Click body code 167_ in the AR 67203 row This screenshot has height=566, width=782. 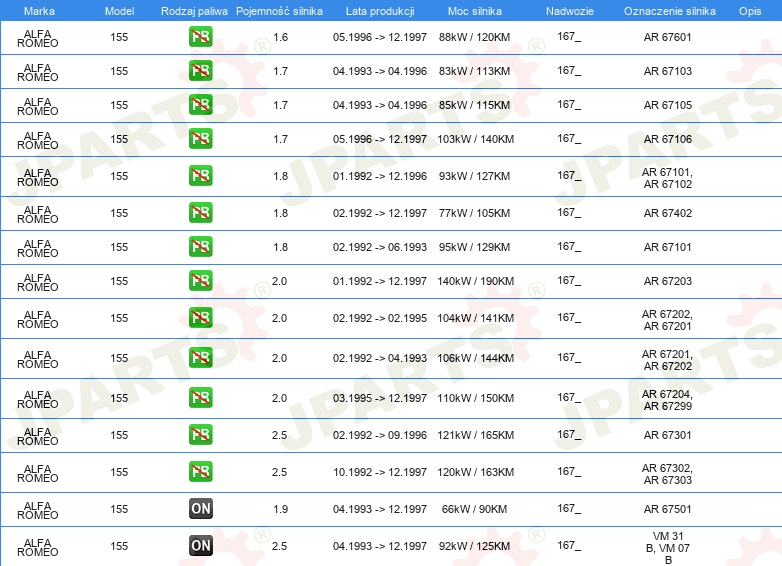(569, 281)
